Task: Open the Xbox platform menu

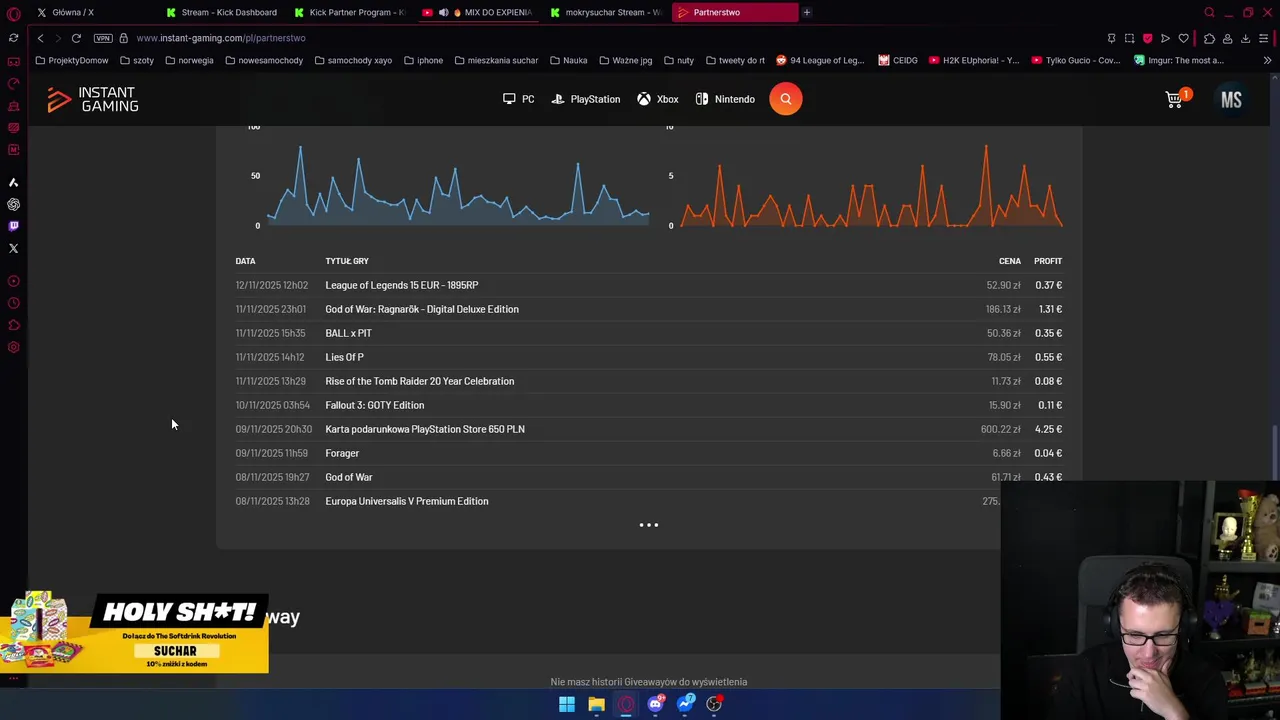Action: click(x=658, y=99)
